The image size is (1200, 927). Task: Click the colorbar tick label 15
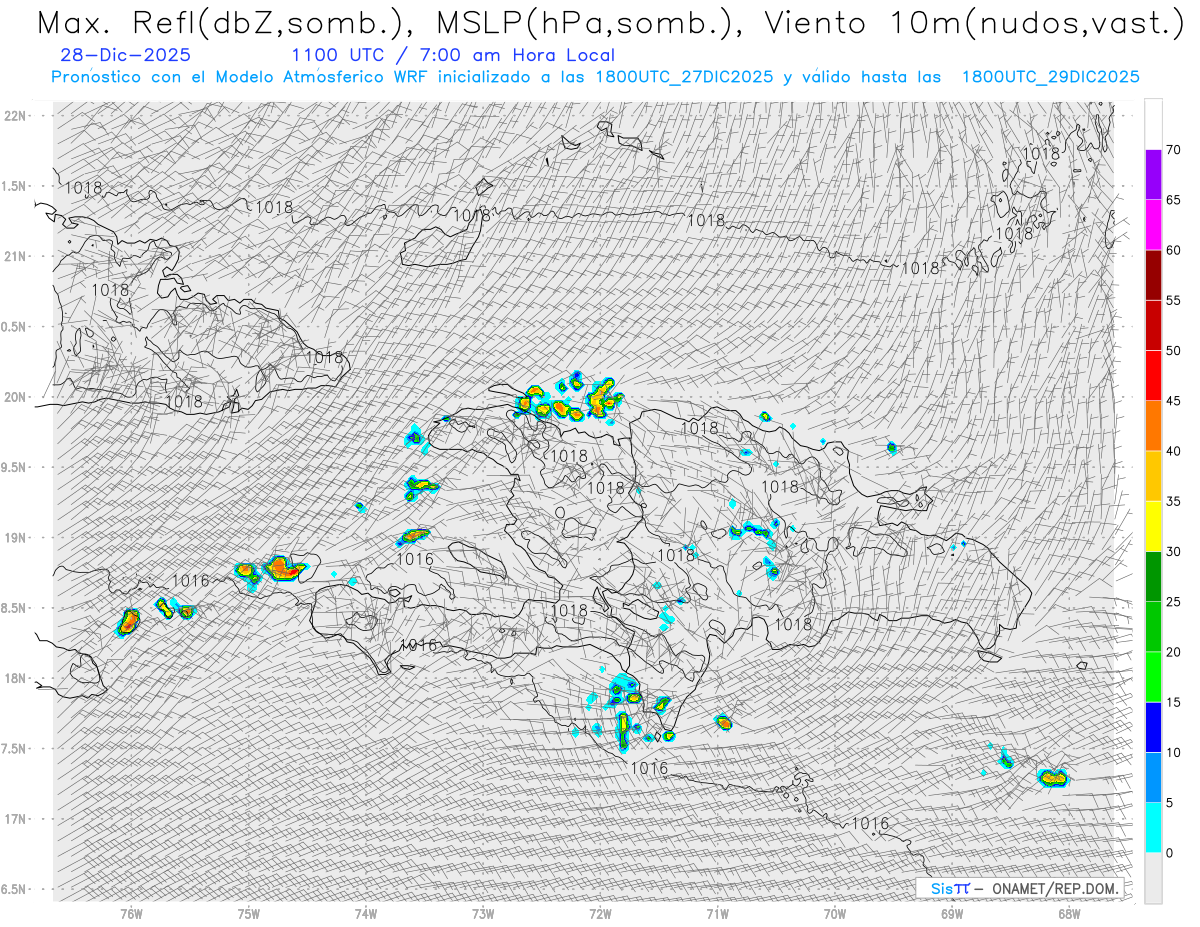1173,702
